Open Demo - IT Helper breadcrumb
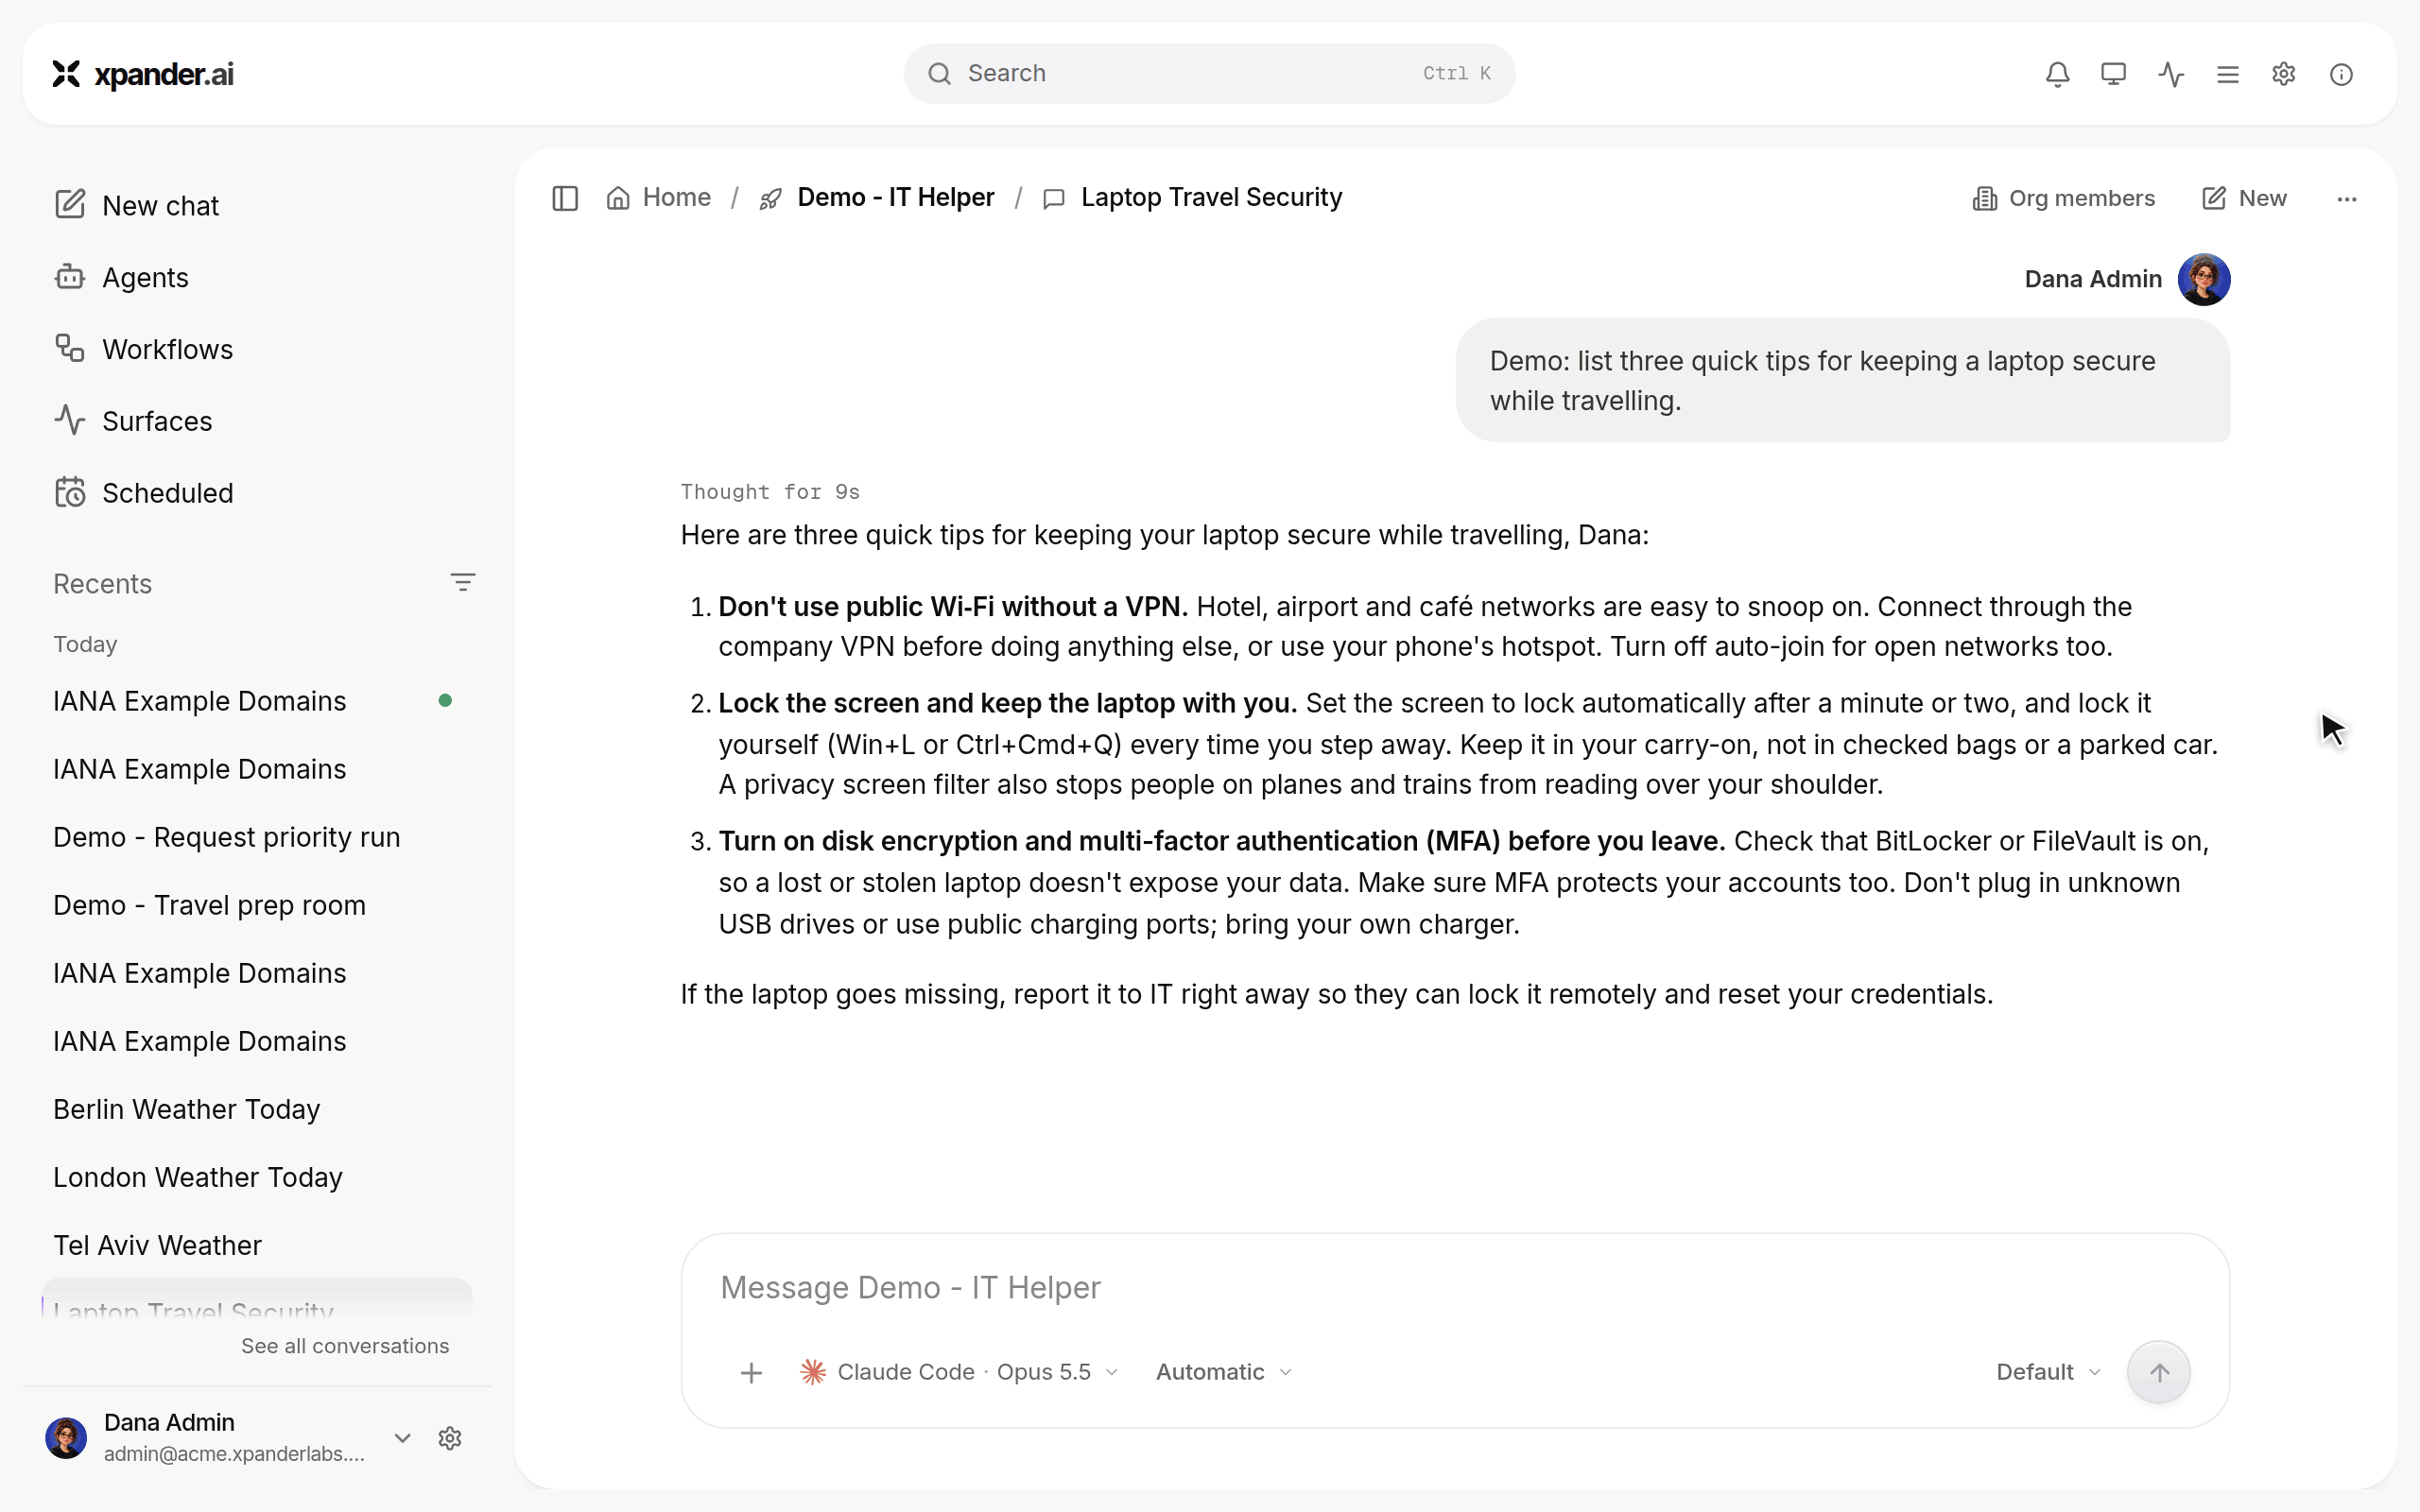 [x=877, y=198]
